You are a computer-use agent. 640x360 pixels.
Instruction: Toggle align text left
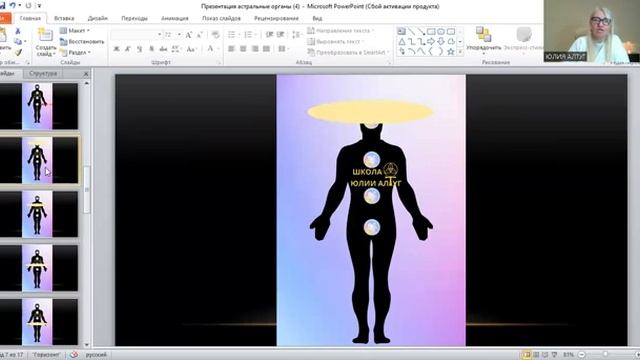coord(231,49)
